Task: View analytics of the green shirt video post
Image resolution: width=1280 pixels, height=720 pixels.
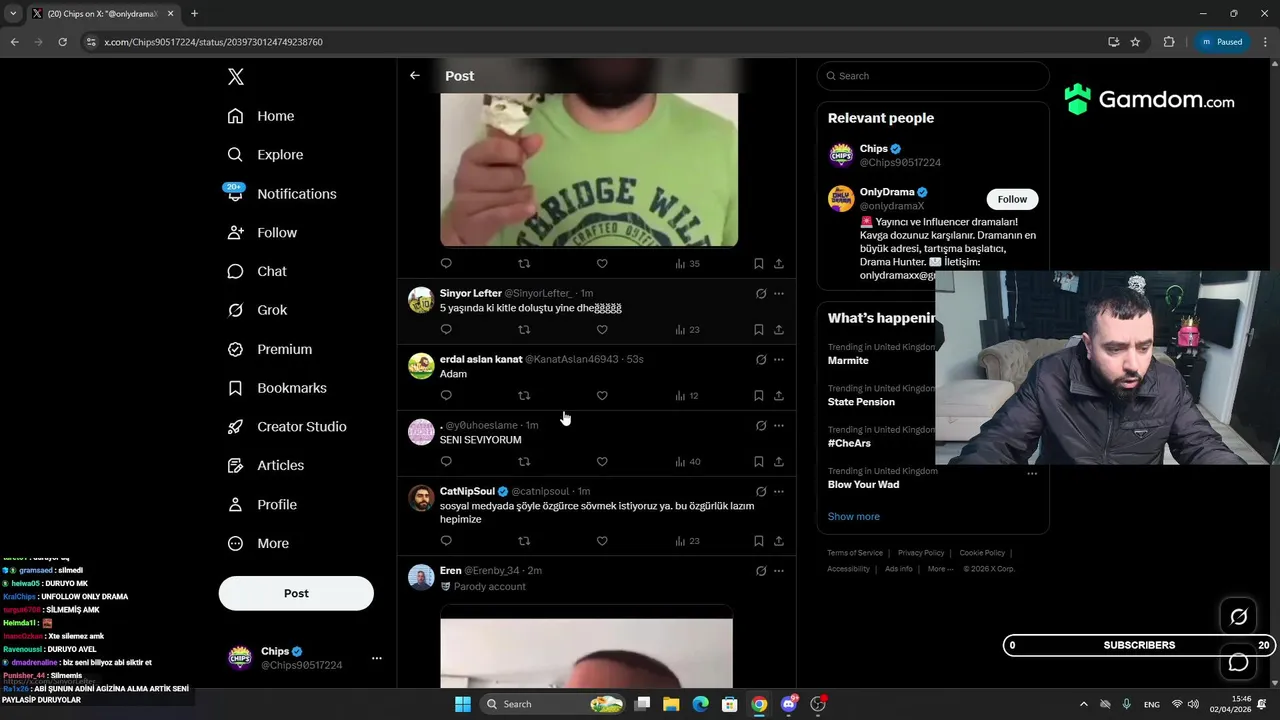Action: 688,263
